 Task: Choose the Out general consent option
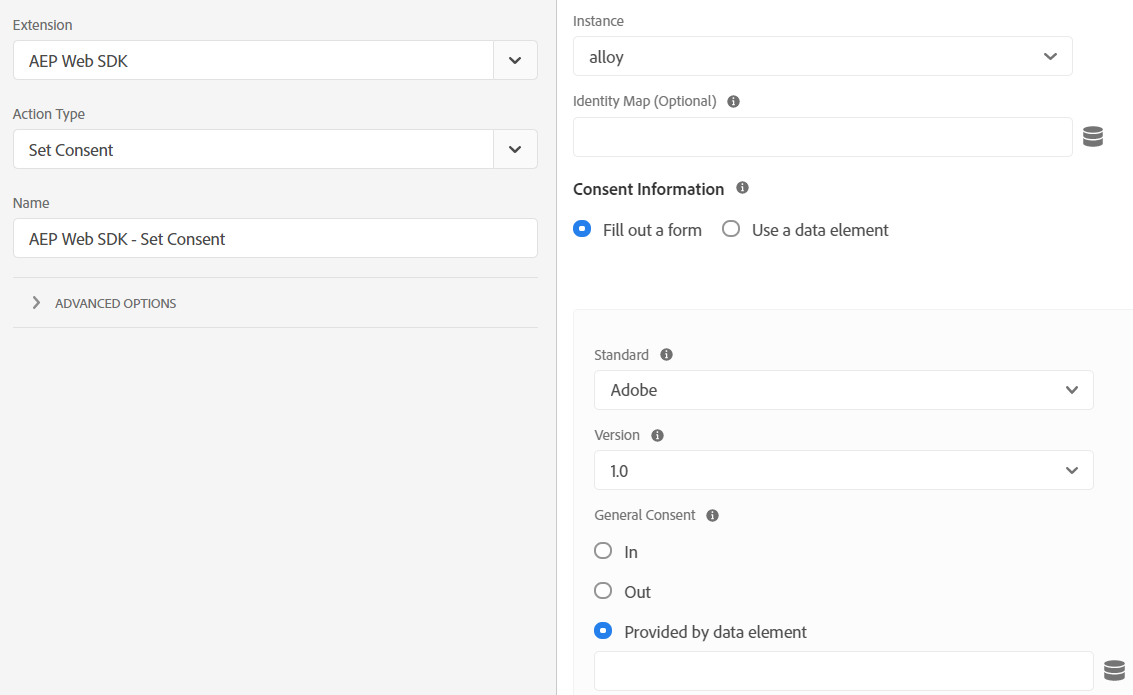pos(603,591)
